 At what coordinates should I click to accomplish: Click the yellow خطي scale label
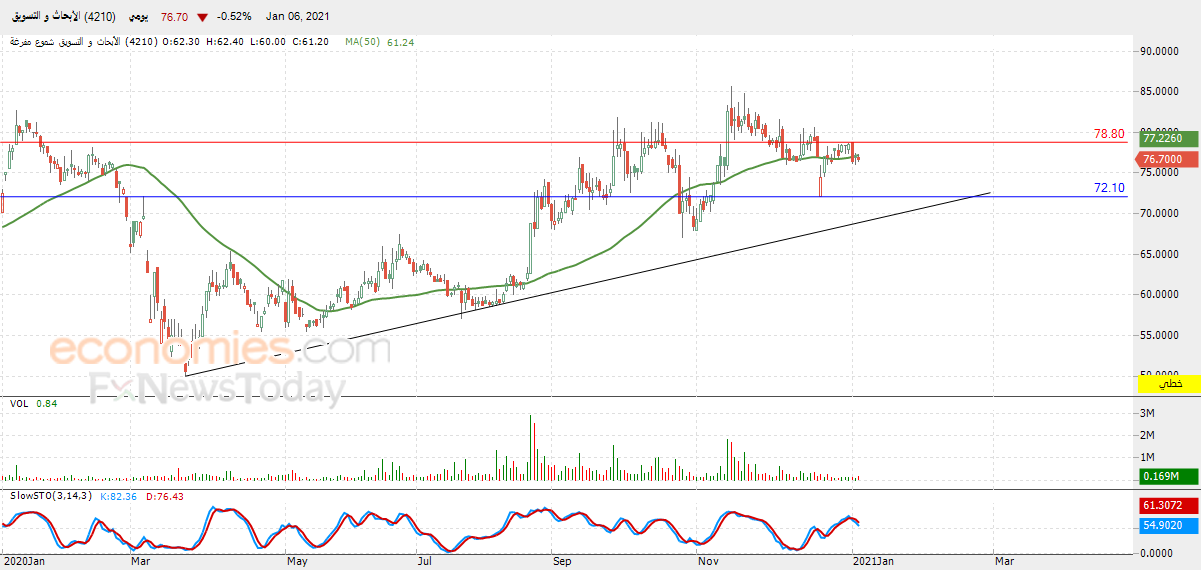1168,384
